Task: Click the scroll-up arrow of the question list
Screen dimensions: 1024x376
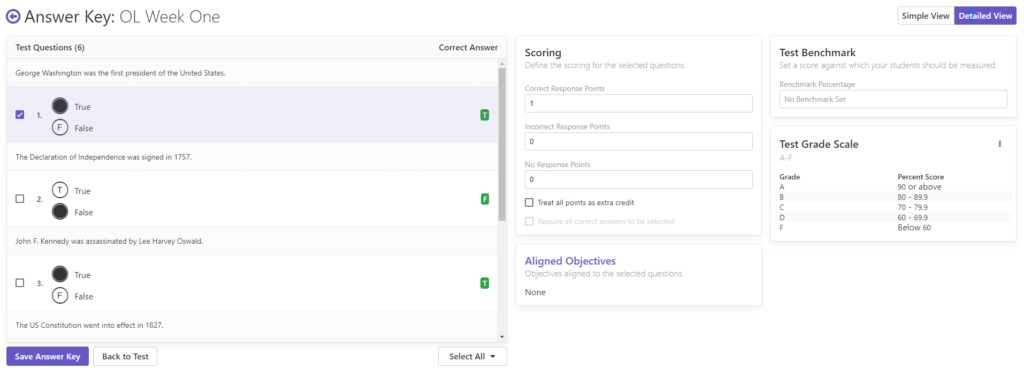Action: click(x=502, y=64)
